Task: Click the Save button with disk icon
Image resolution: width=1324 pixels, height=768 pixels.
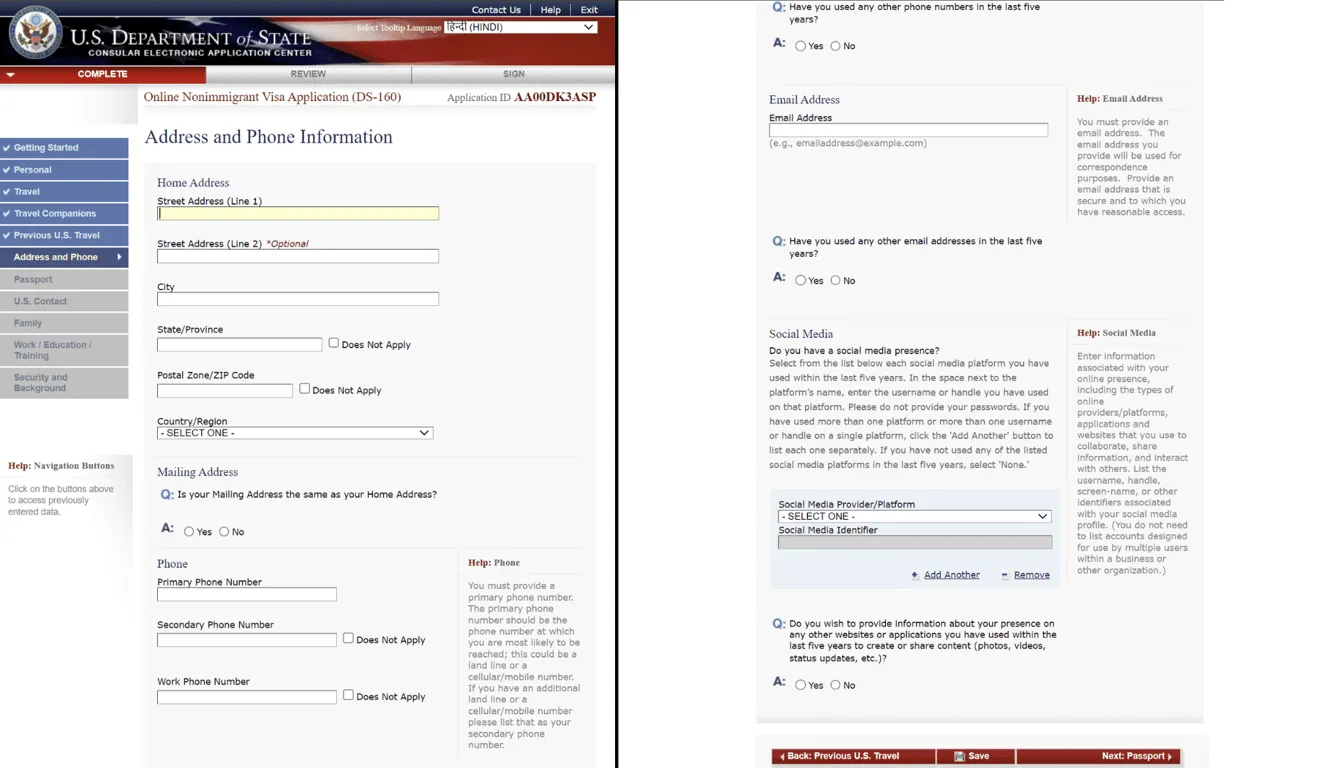Action: (974, 756)
